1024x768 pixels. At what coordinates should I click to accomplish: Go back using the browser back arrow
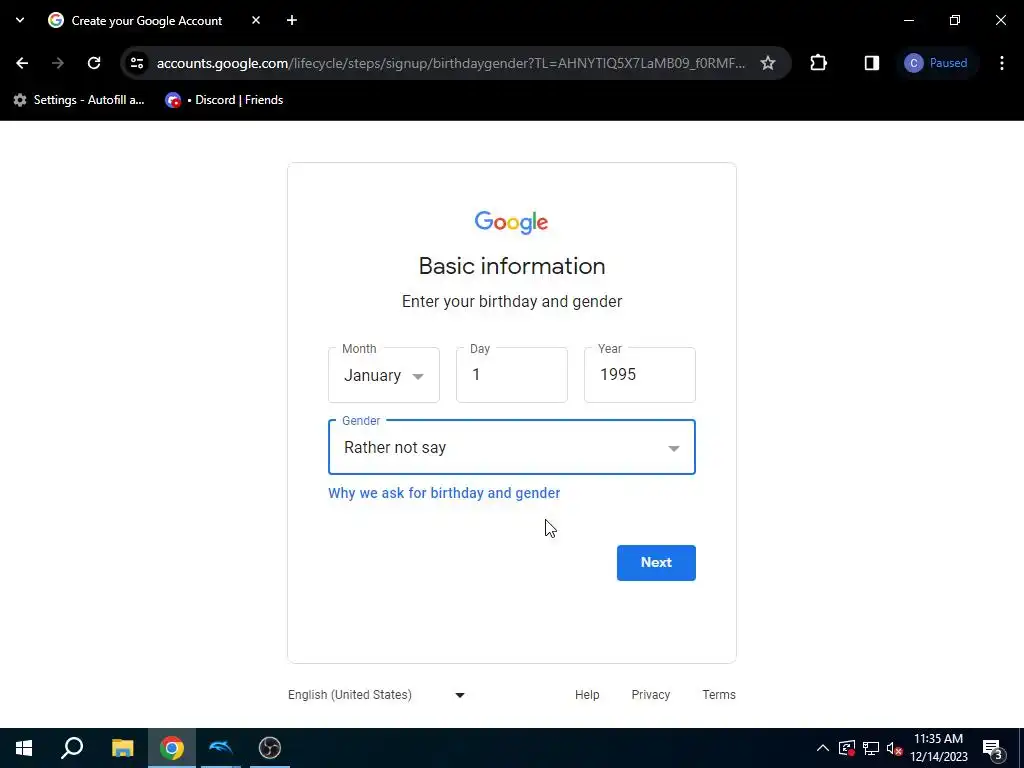(22, 63)
